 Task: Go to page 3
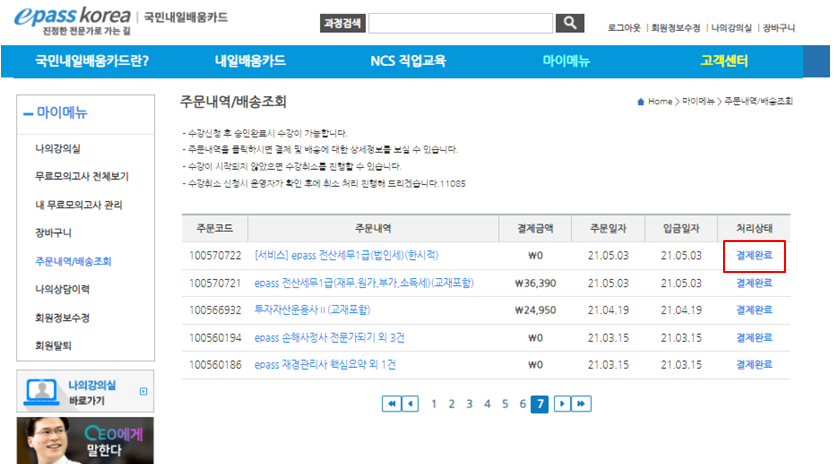coord(469,404)
